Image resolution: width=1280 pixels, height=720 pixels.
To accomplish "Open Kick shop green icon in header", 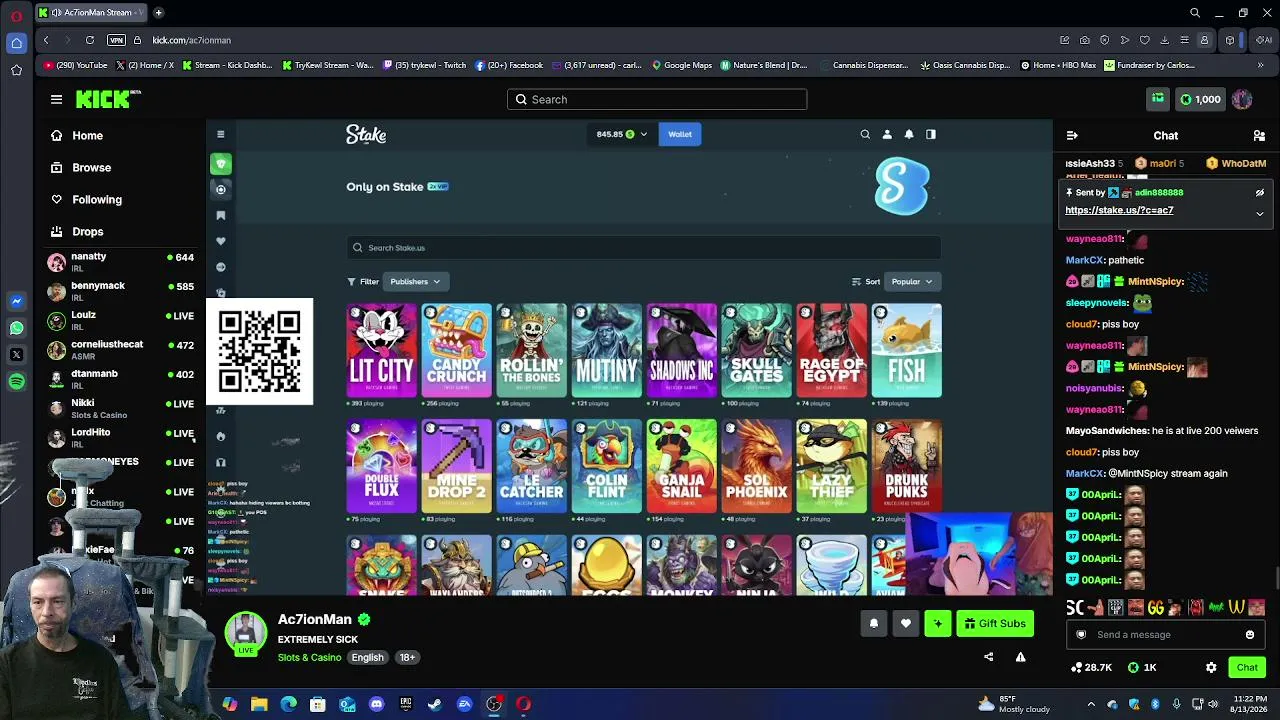I will pyautogui.click(x=1158, y=99).
